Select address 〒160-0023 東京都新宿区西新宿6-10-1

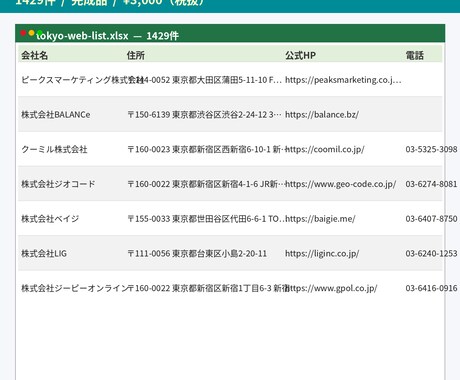[x=205, y=149]
